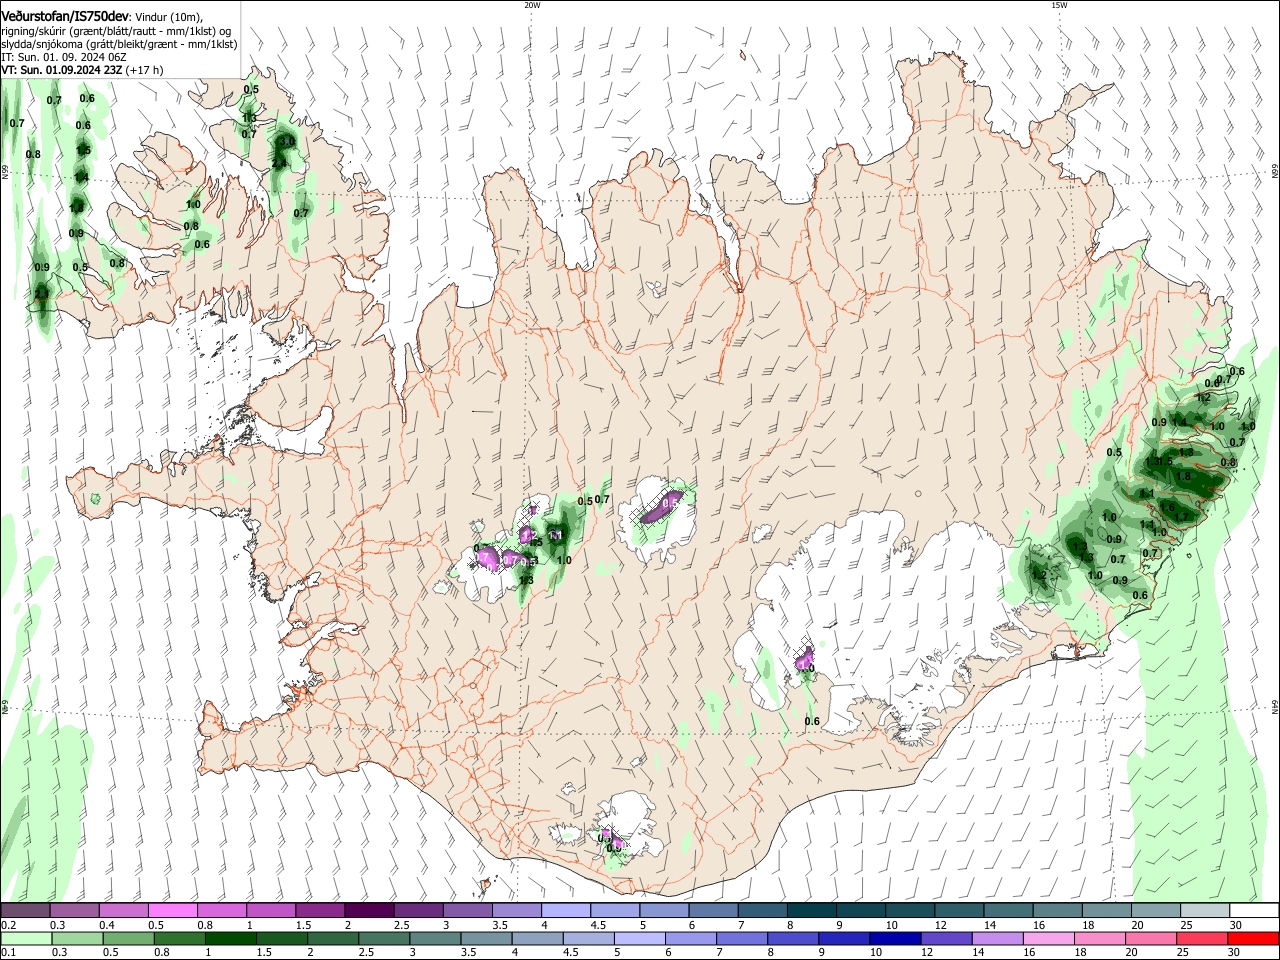Select the bottom-row 2 grey-green swatch
The width and height of the screenshot is (1280, 960).
click(x=332, y=939)
